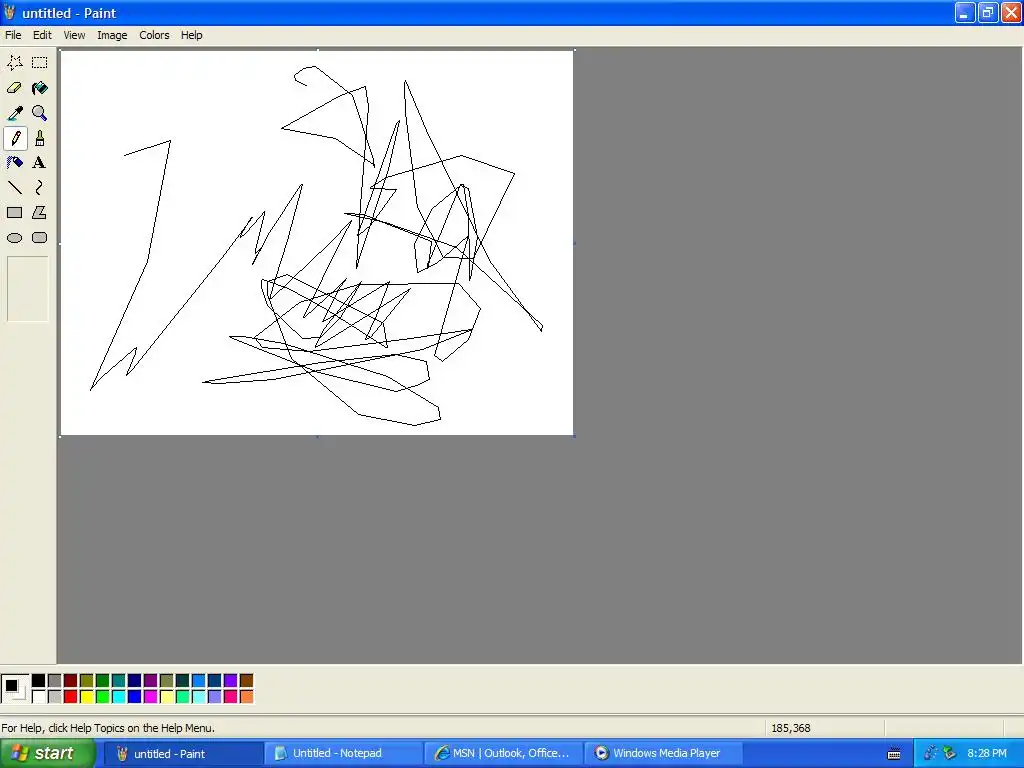
Task: Pick the black color swatch
Action: 39,681
